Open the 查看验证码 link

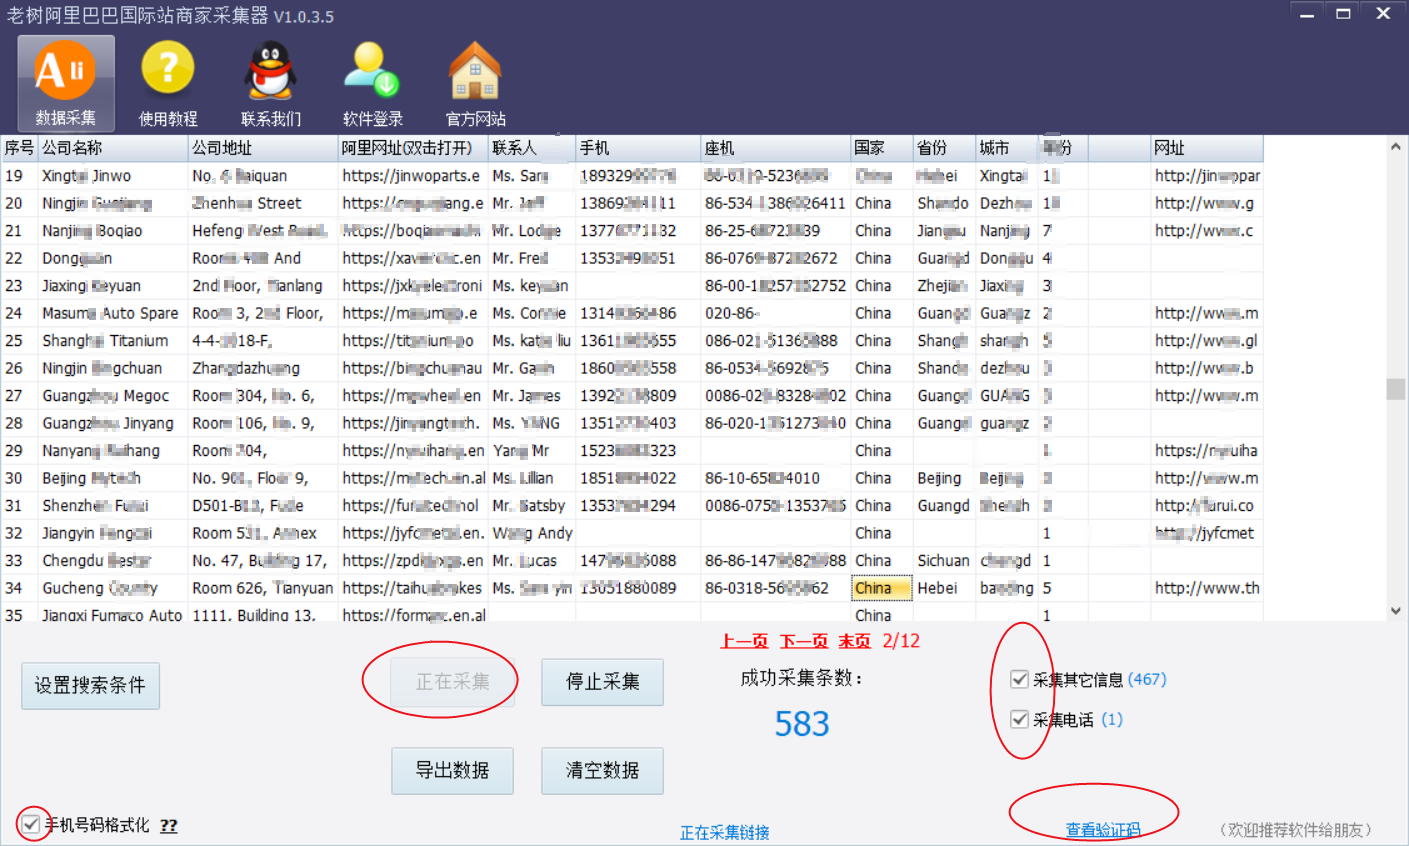click(x=1103, y=830)
